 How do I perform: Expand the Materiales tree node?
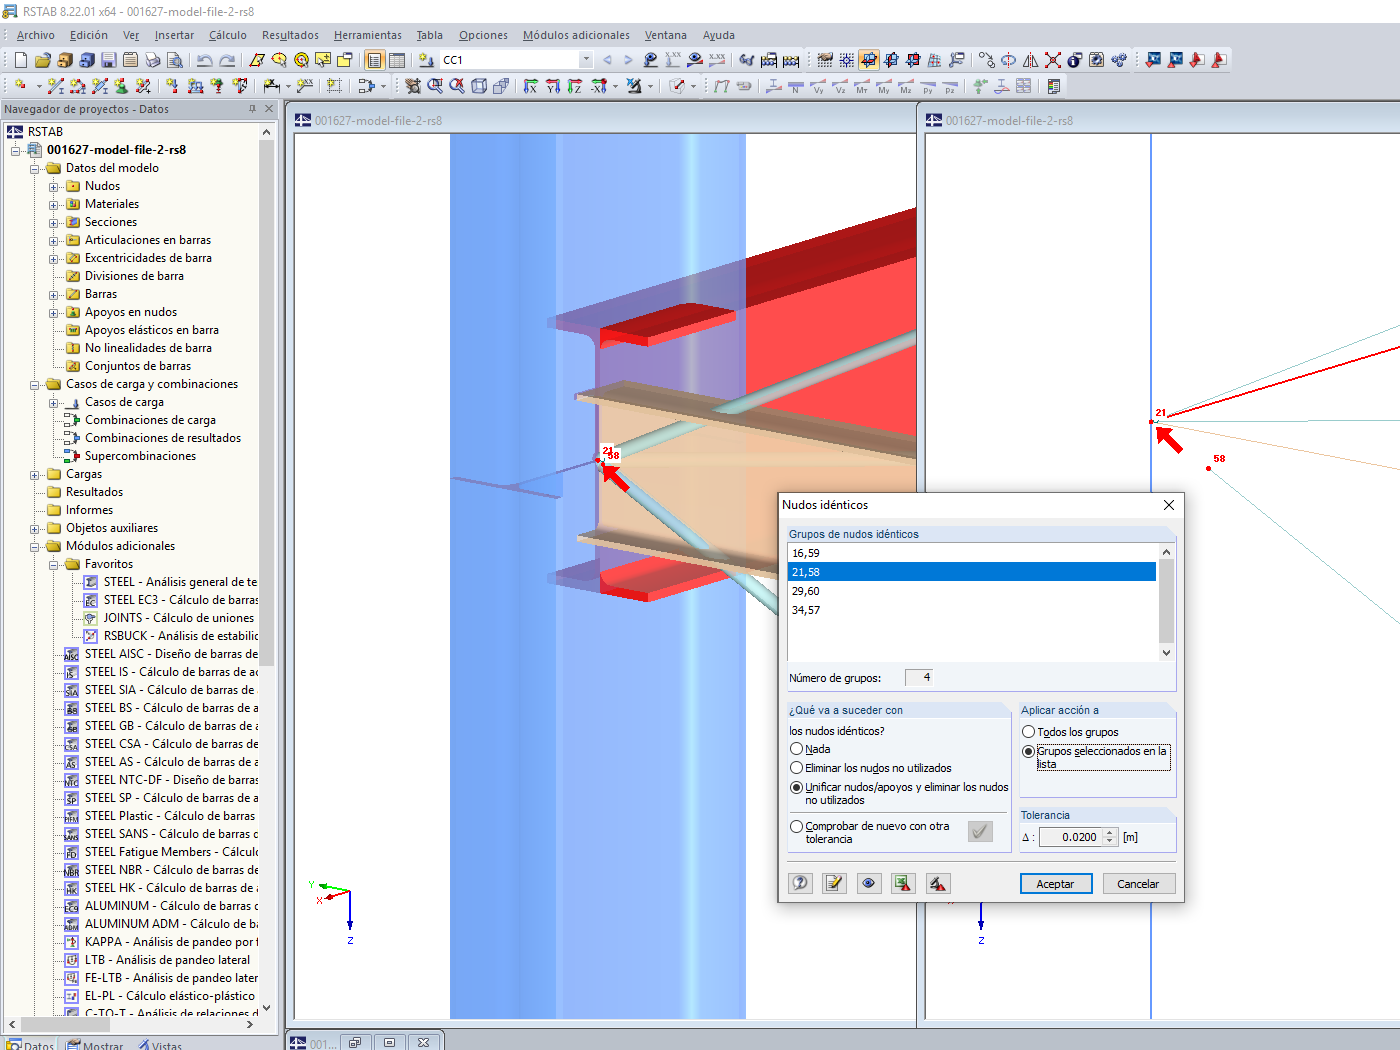54,205
